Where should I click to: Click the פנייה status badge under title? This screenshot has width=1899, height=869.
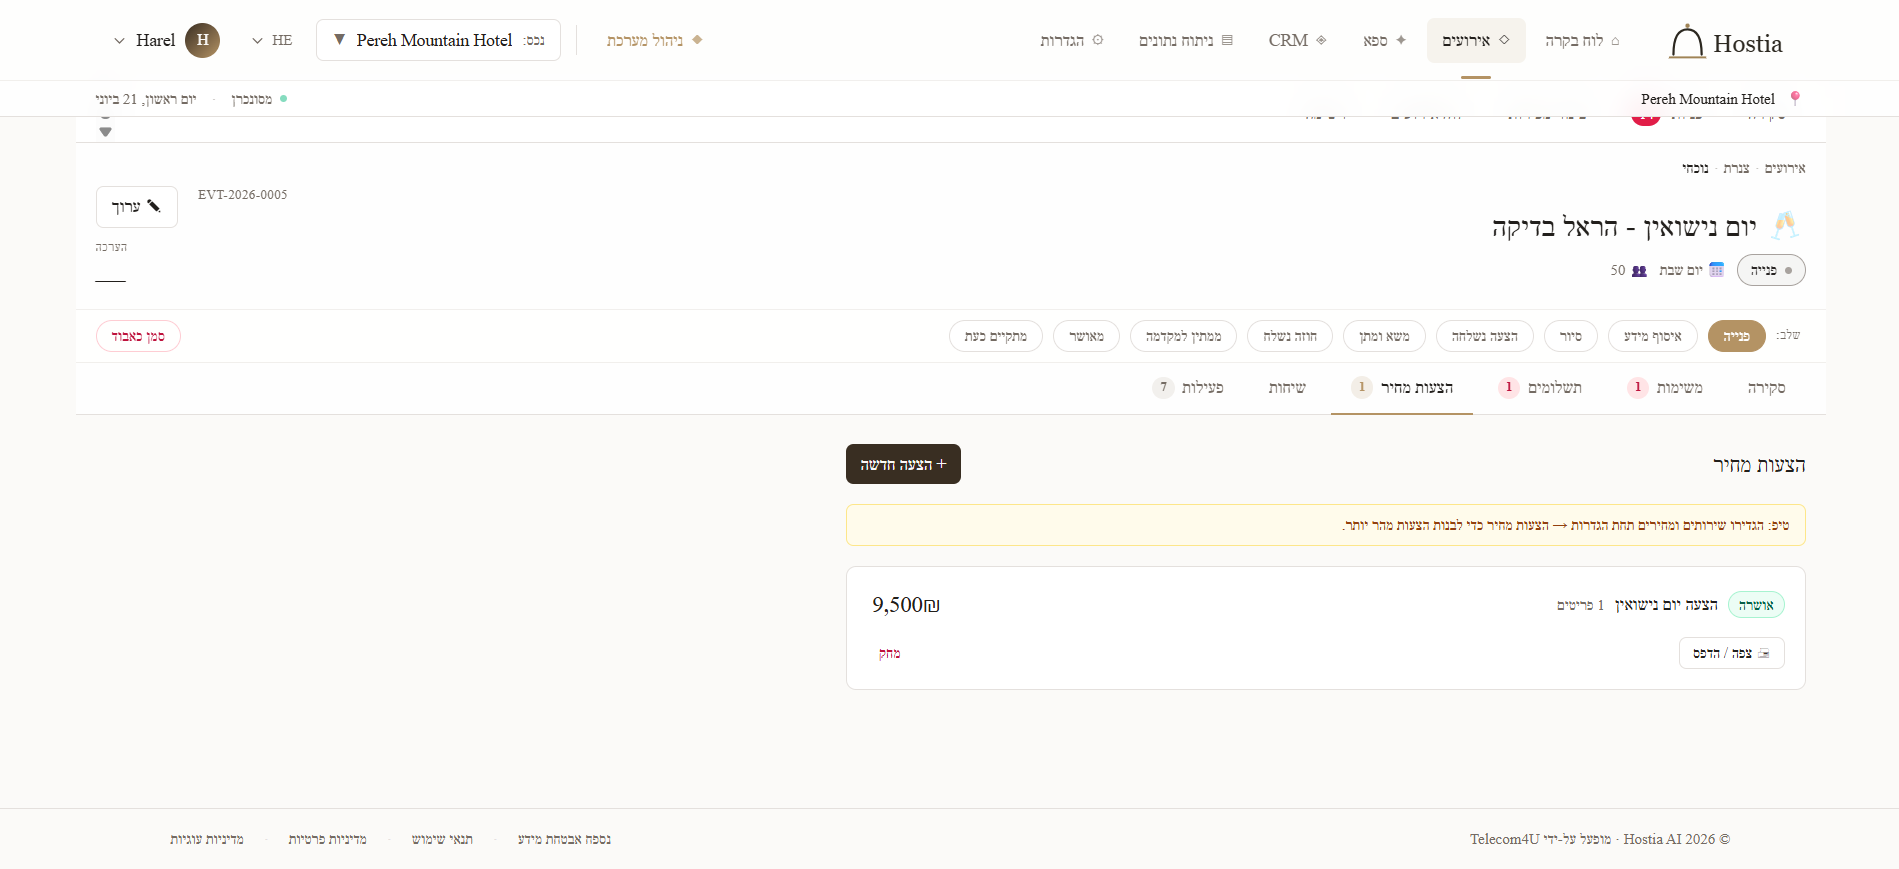tap(1771, 270)
